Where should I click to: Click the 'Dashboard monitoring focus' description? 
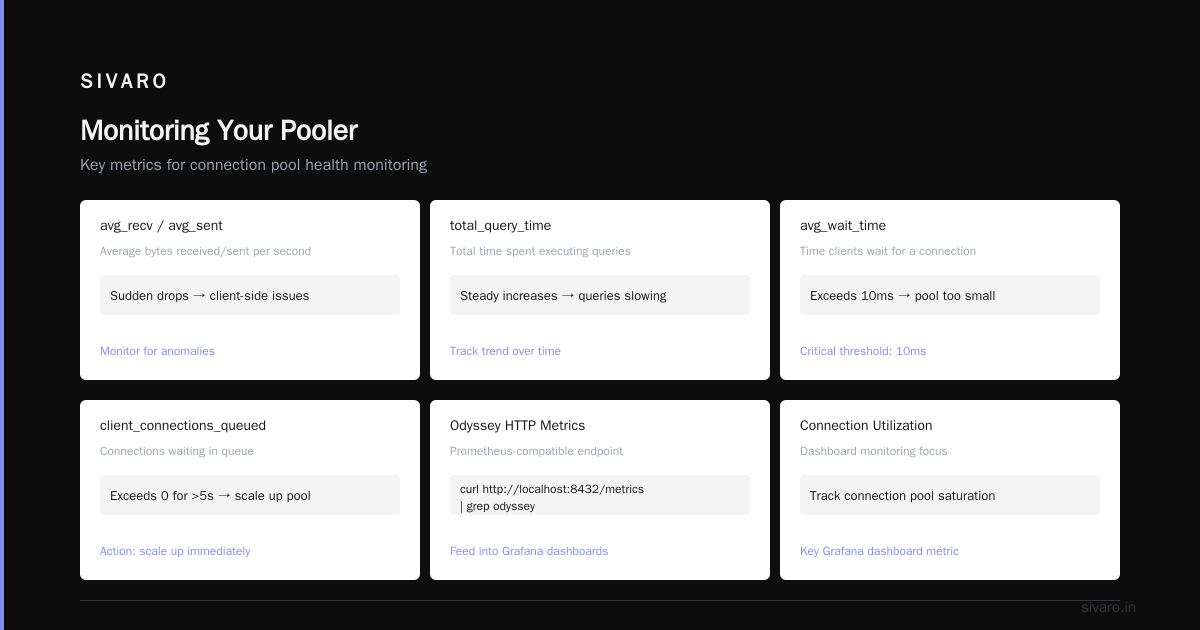pos(874,451)
